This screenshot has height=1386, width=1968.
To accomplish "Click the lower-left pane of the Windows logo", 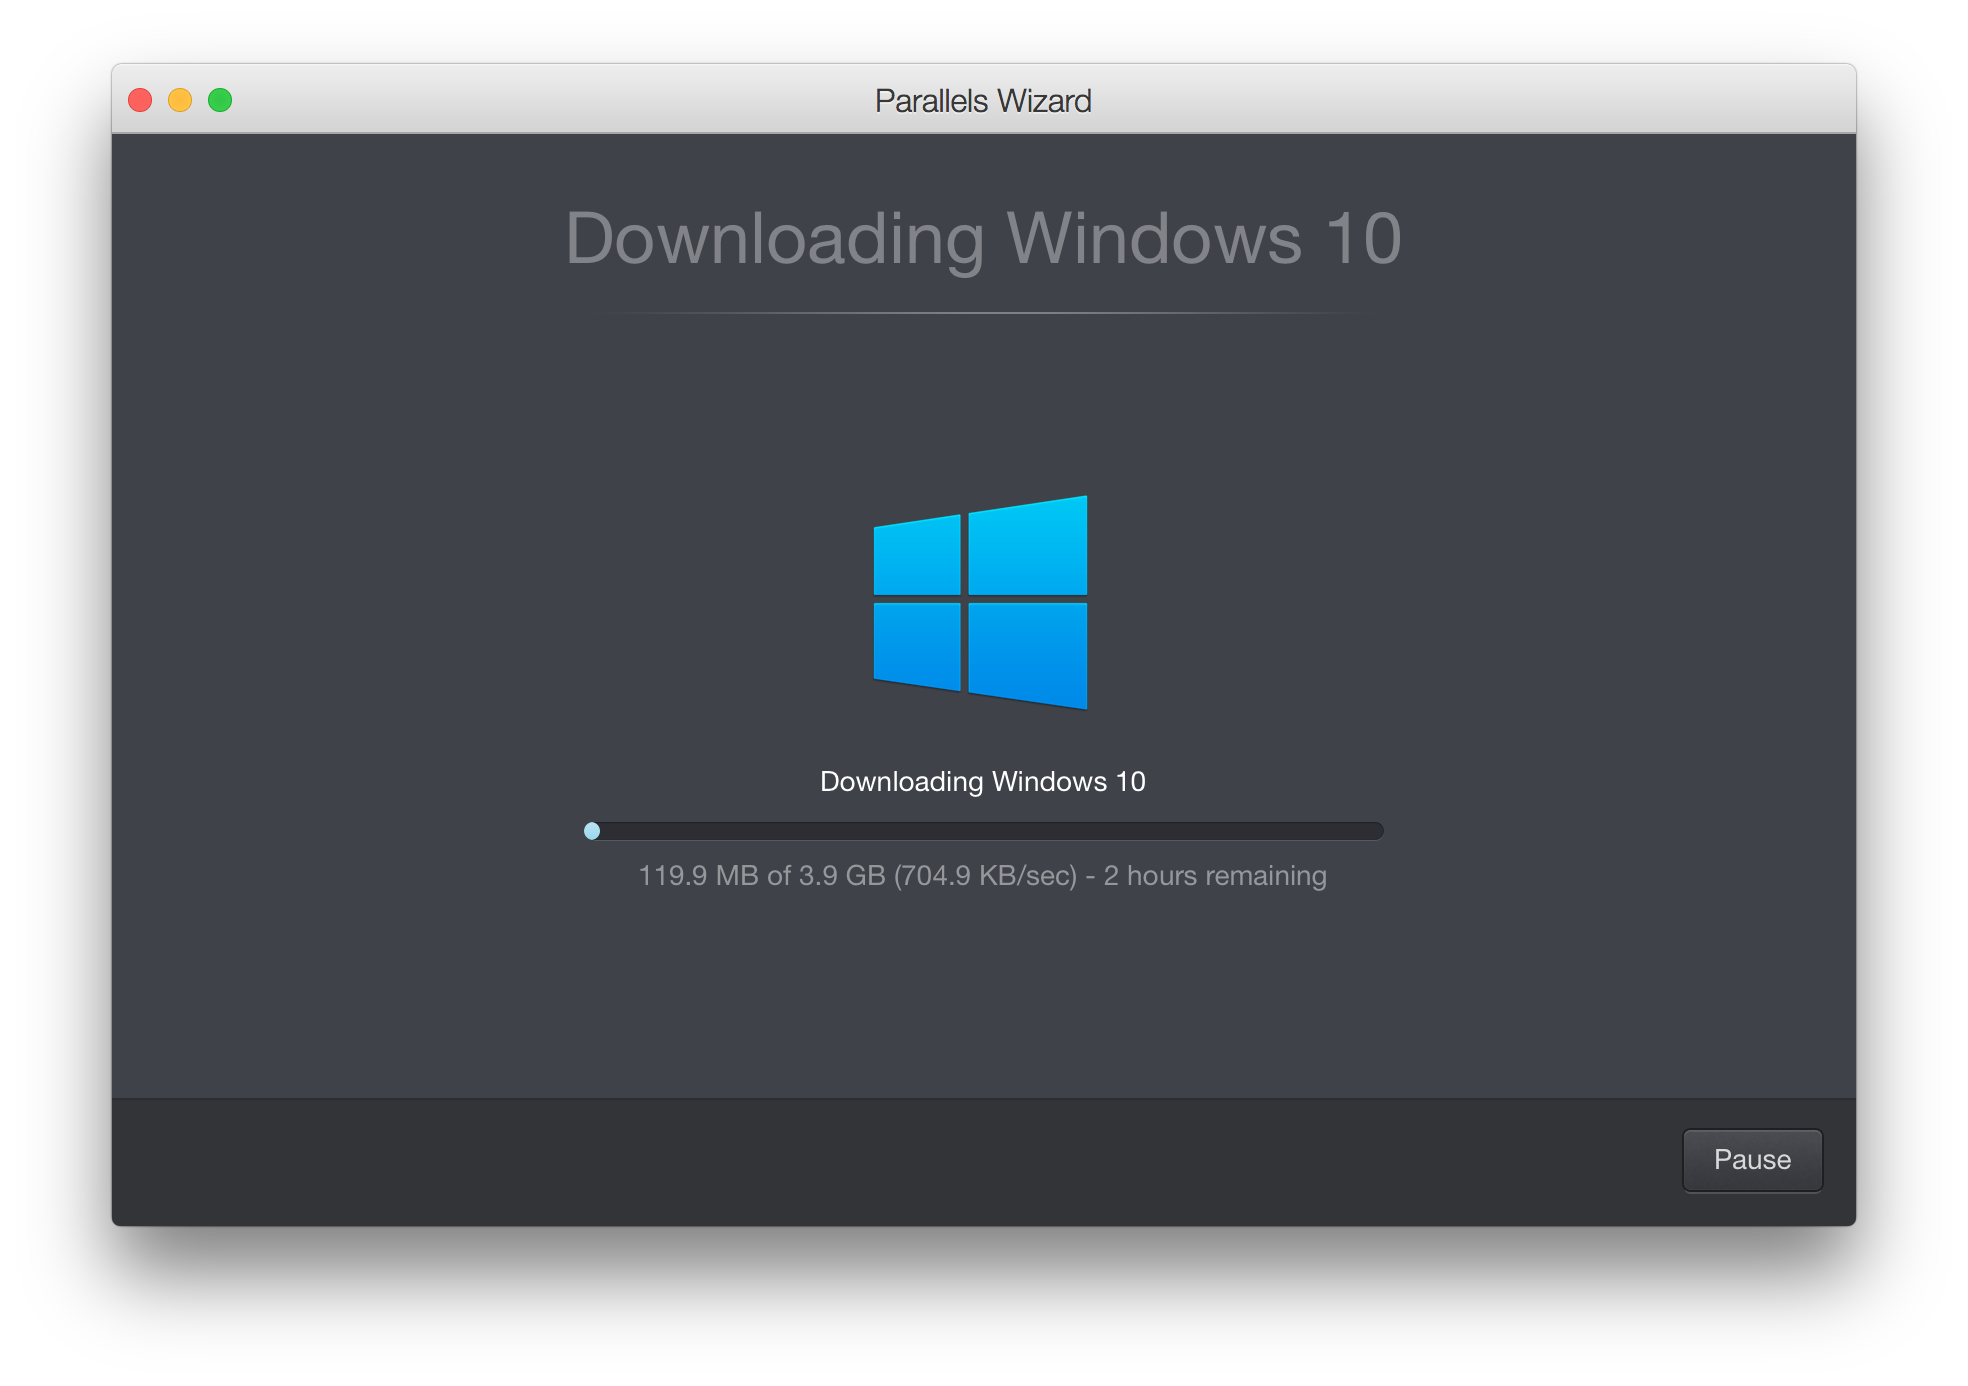I will 917,644.
